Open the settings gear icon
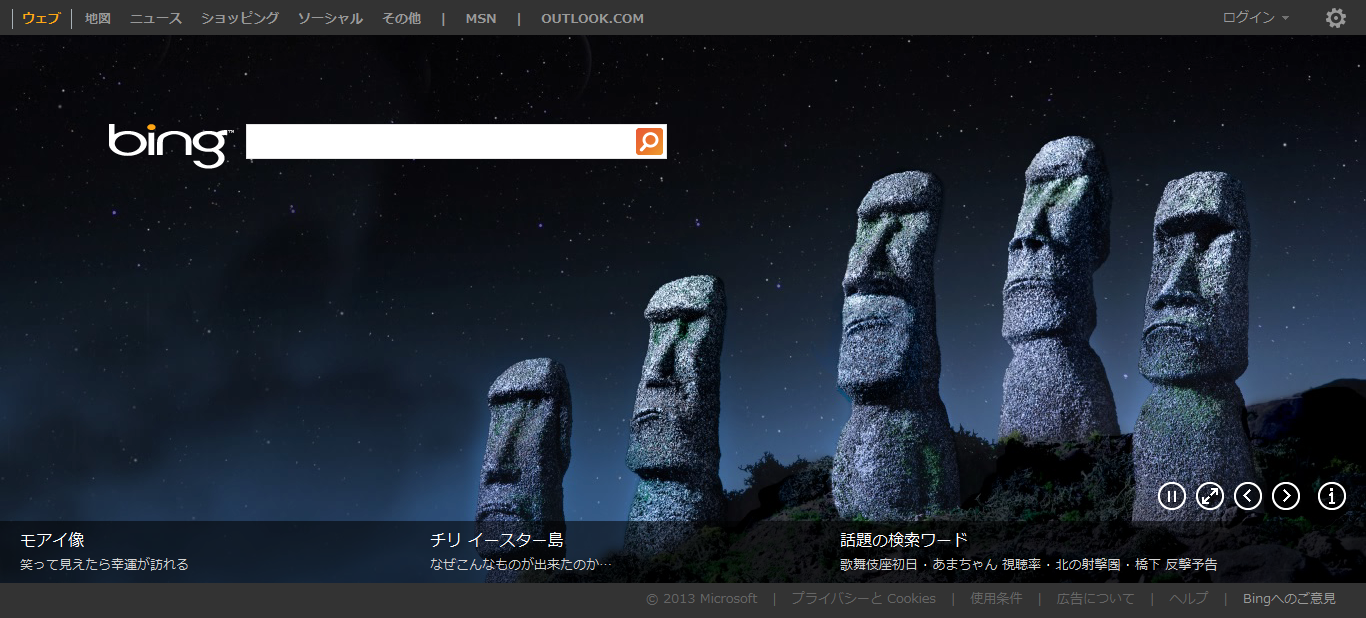 [1335, 18]
